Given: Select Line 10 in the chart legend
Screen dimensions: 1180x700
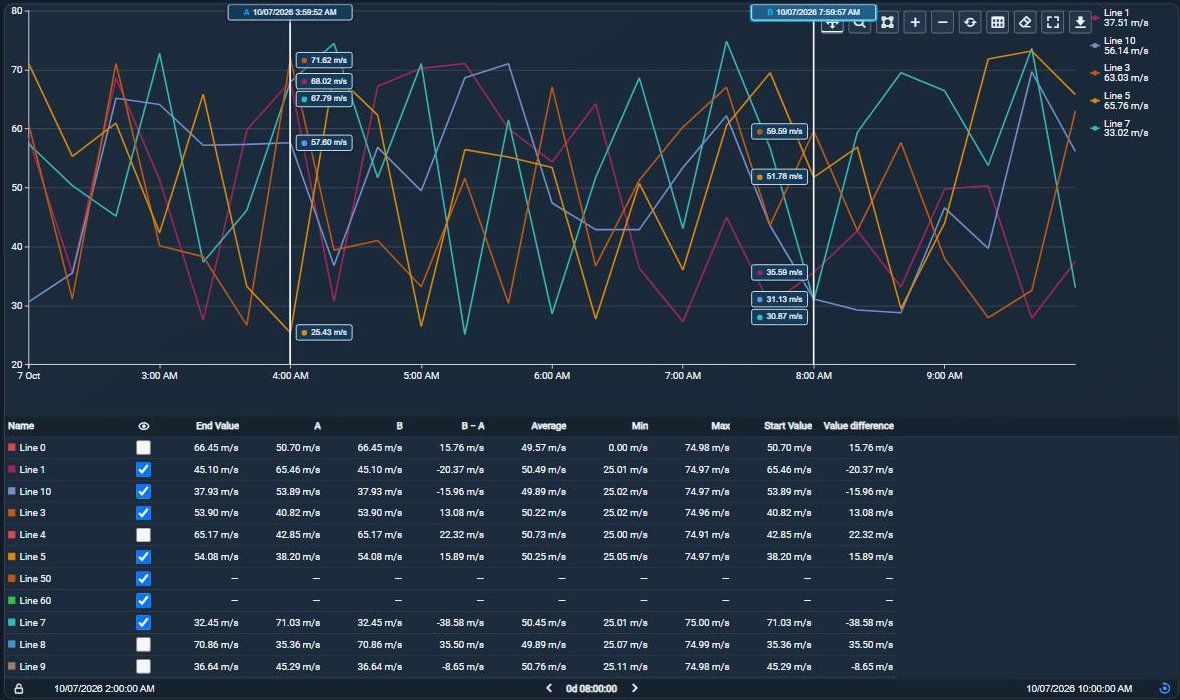Looking at the screenshot, I should tap(1121, 46).
